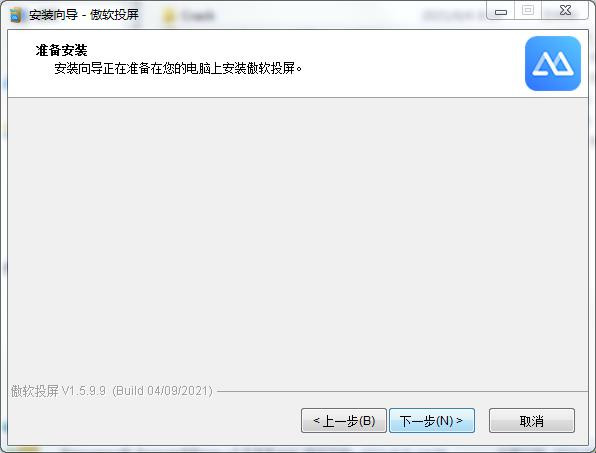Click the blurred folder icon behind the title bar
Image resolution: width=596 pixels, height=453 pixels.
click(x=168, y=16)
